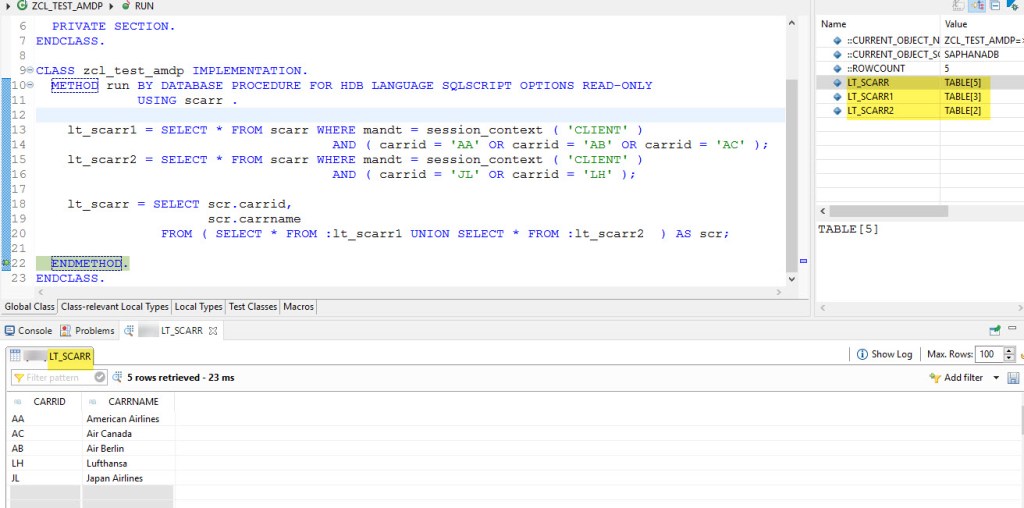
Task: Collapse the METHOD run code fold marker
Action: pyautogui.click(x=30, y=86)
